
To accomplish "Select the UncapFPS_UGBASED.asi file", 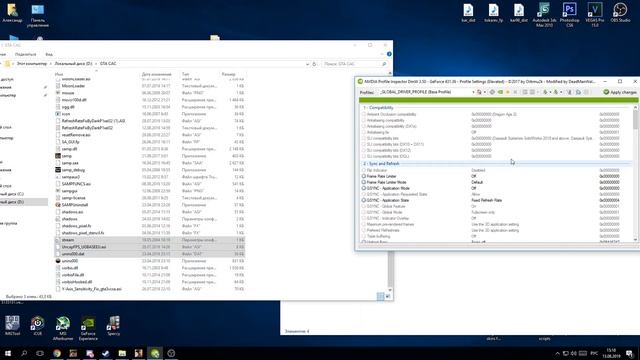I will coord(149,247).
